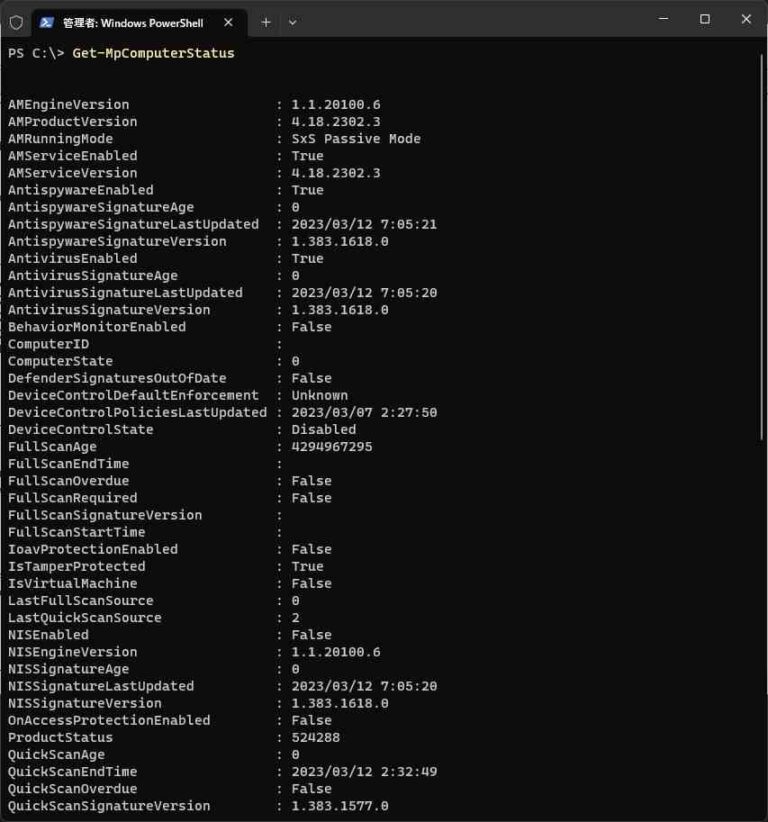Close the terminal window
The image size is (768, 822).
(746, 19)
